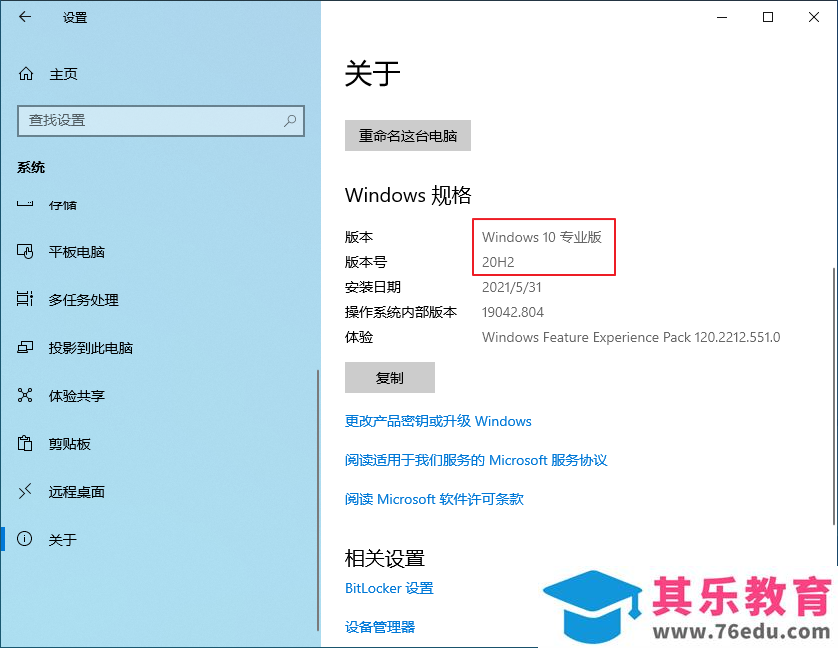Click the 体验 label
This screenshot has height=648, width=838.
click(359, 337)
